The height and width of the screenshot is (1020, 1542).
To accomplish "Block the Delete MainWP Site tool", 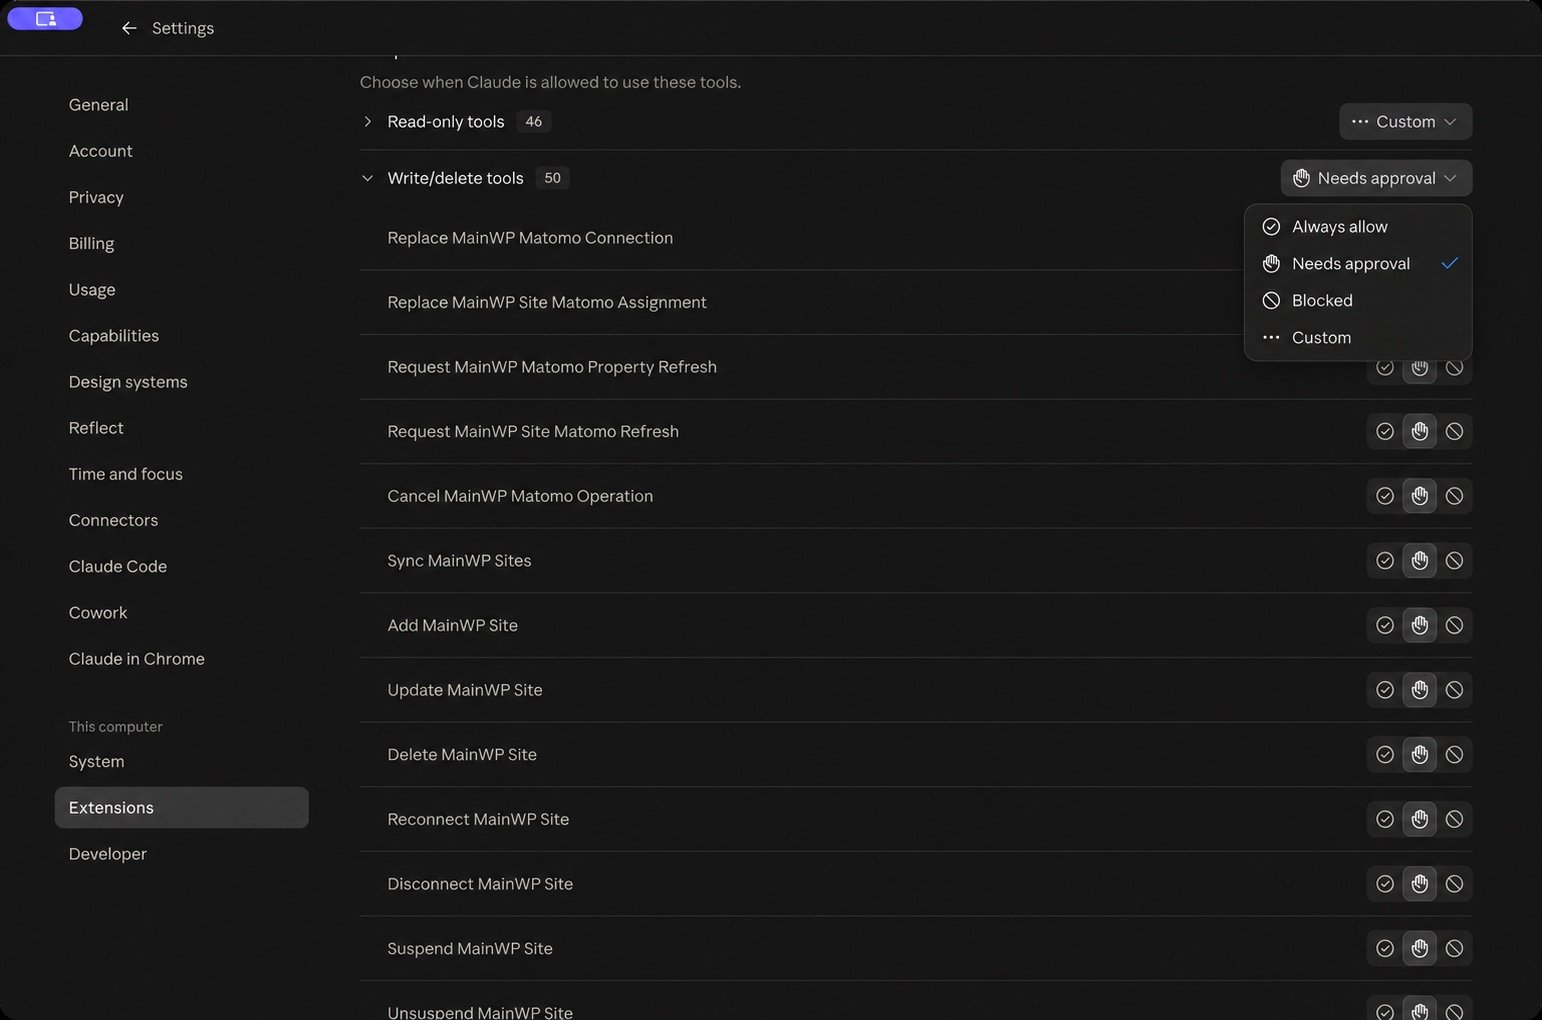I will coord(1454,754).
